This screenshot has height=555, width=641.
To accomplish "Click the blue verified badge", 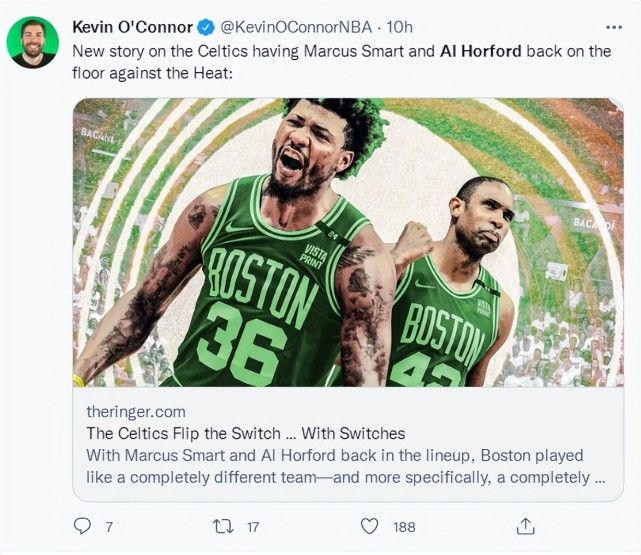I will coord(203,25).
